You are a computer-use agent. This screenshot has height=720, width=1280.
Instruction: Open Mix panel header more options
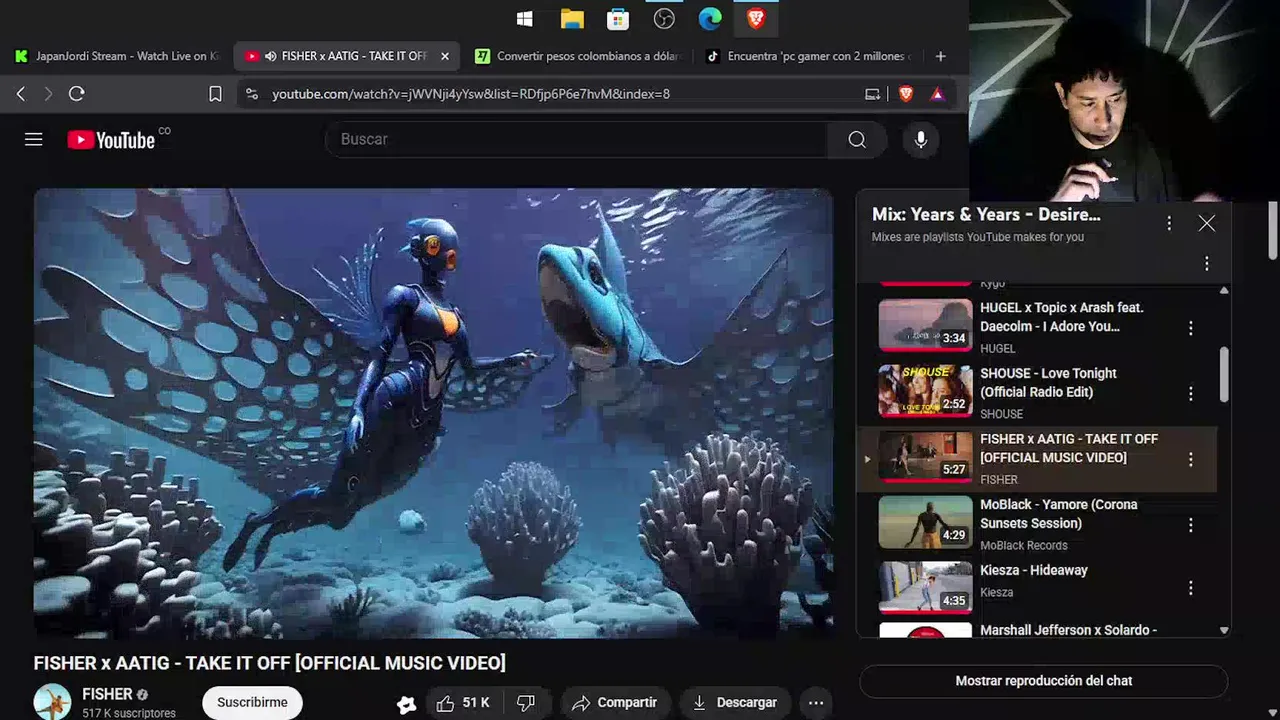pos(1169,223)
